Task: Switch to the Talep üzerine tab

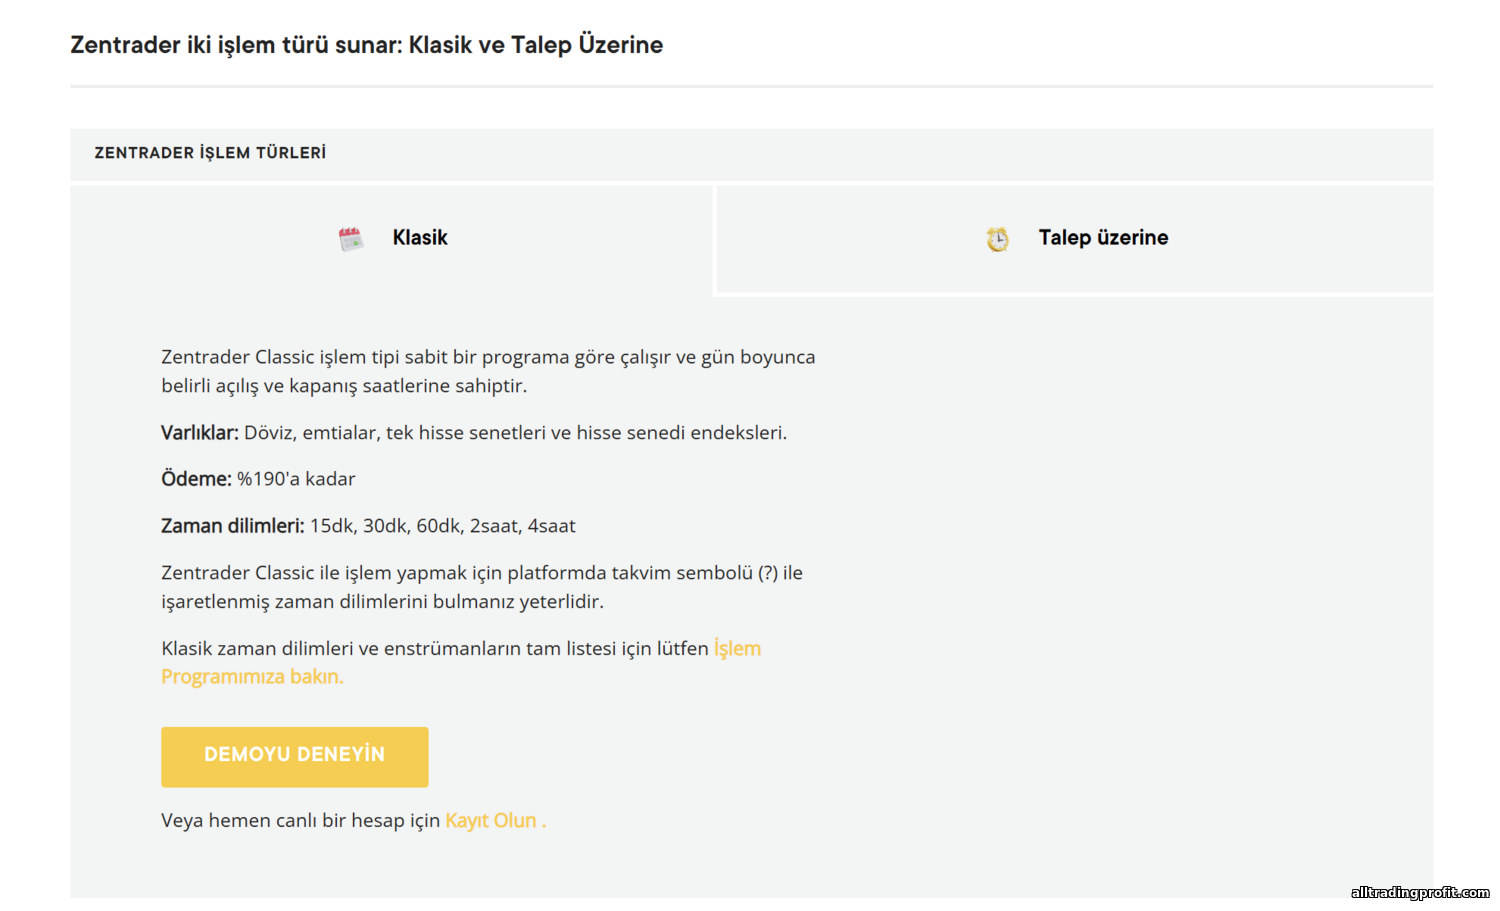Action: click(x=1076, y=239)
